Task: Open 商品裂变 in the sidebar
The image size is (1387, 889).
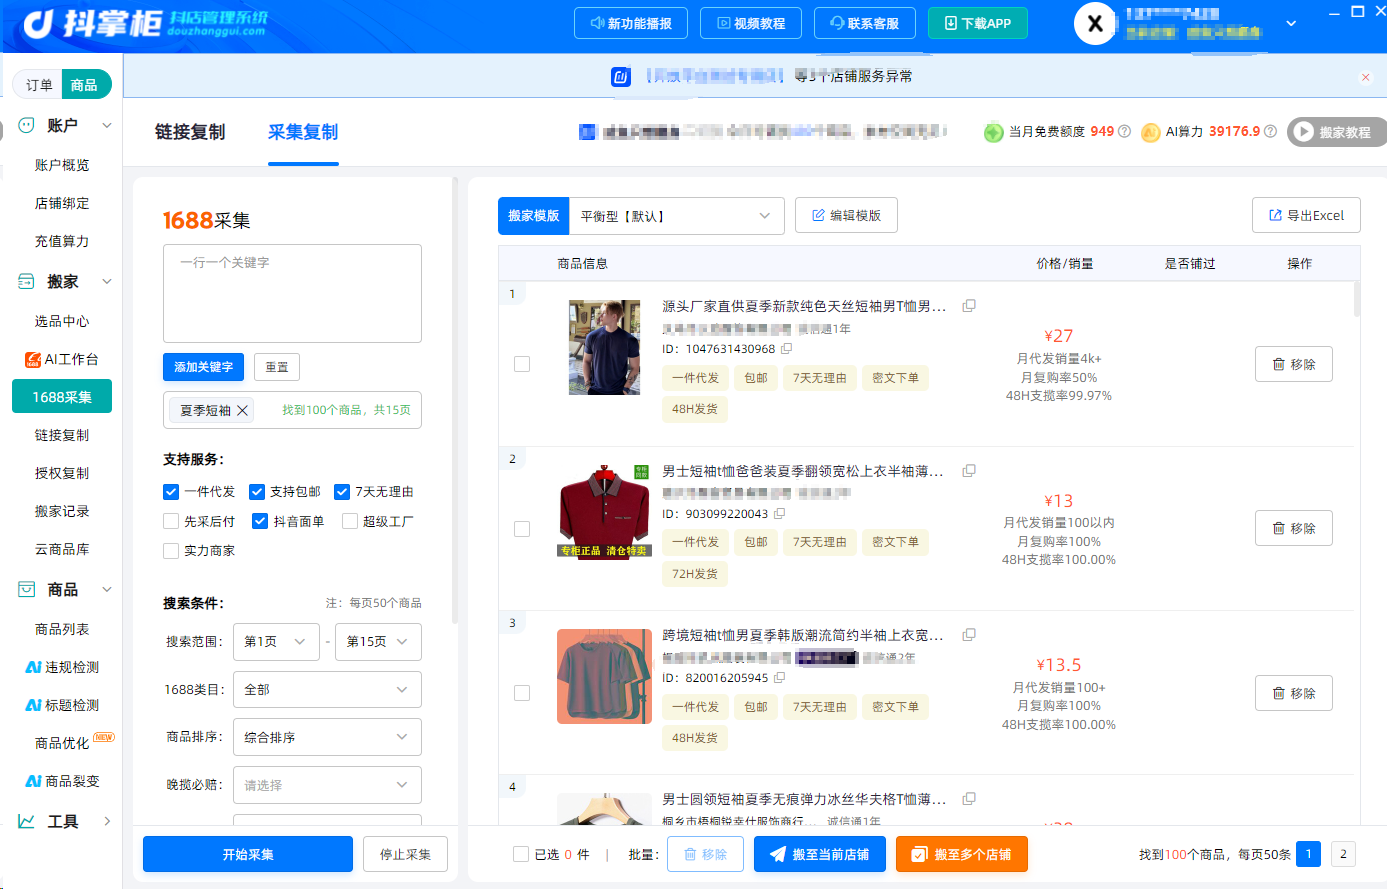Action: (x=62, y=781)
